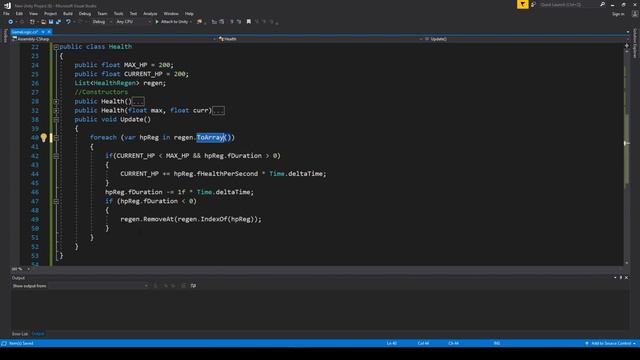Viewport: 640px width, 360px height.
Task: Expand the collapsed Health(float max, float curr) constructor
Action: coord(56,111)
